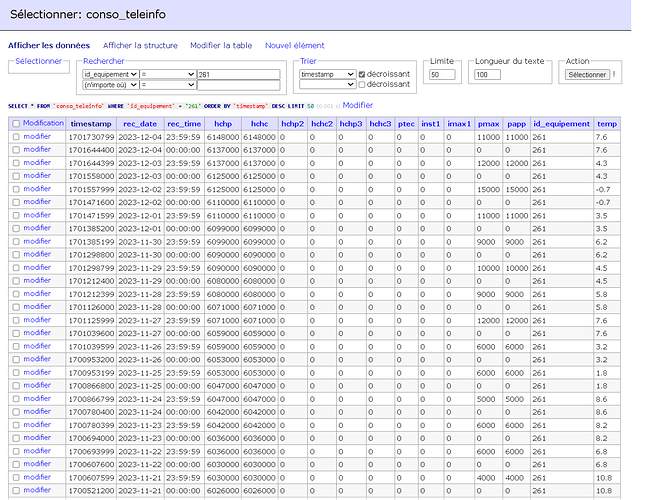The width and height of the screenshot is (653, 500).
Task: Switch to the Modifier la table tab
Action: (x=221, y=45)
